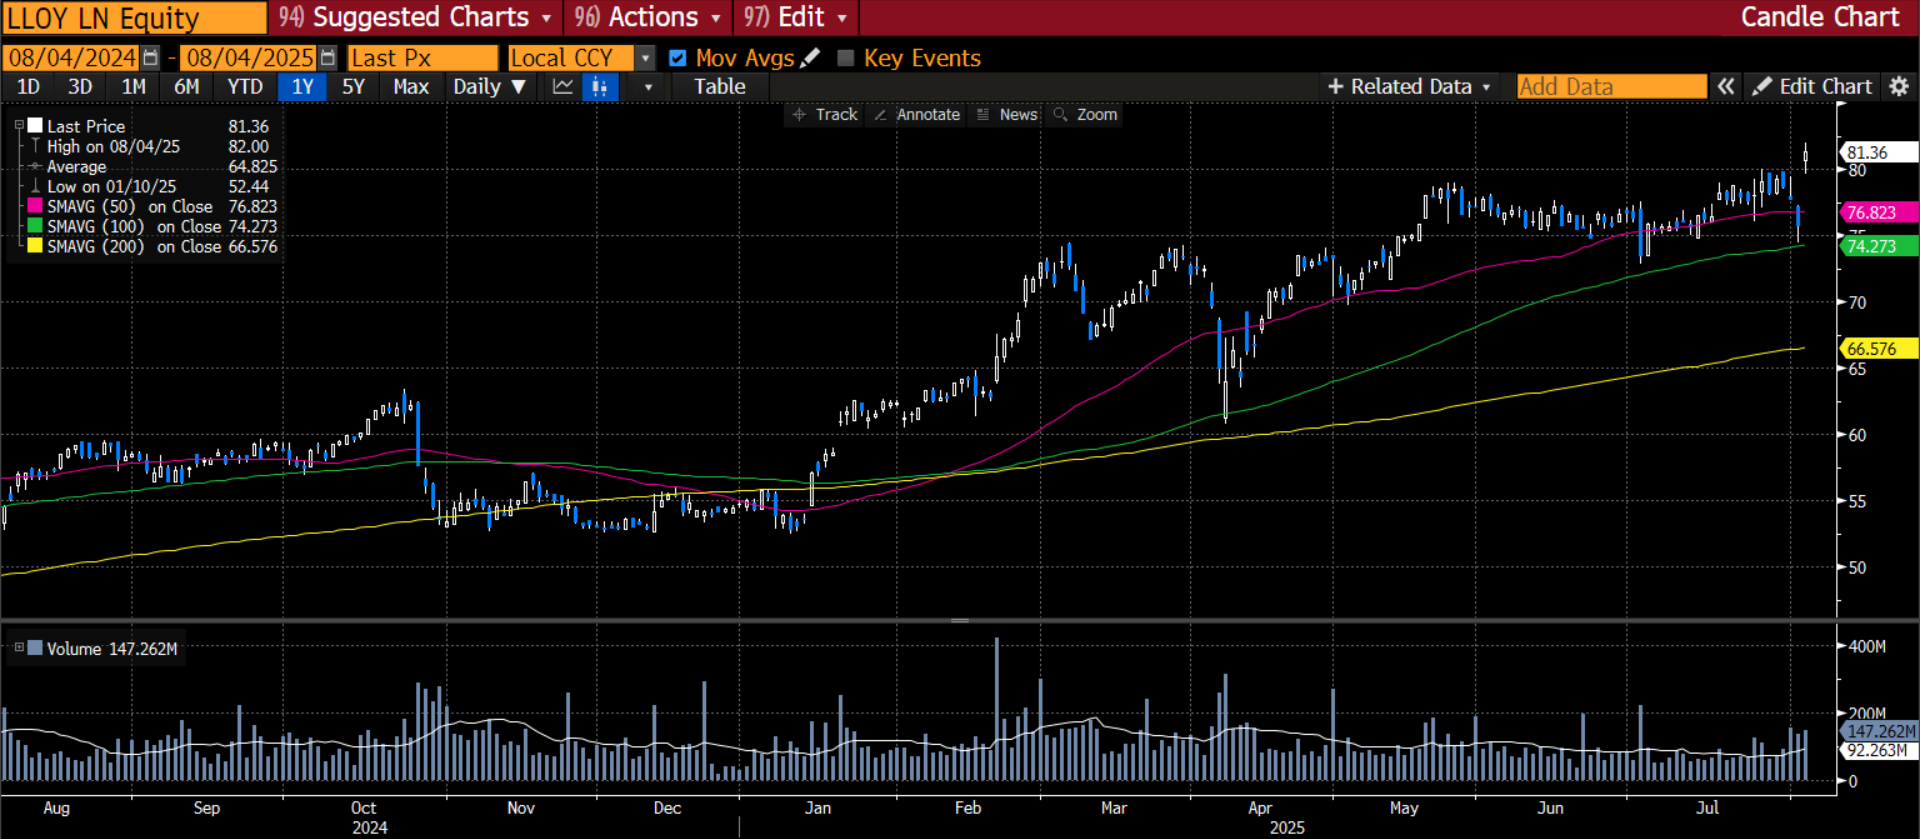Click the Track crosshair icon
This screenshot has width=1920, height=839.
(x=799, y=115)
